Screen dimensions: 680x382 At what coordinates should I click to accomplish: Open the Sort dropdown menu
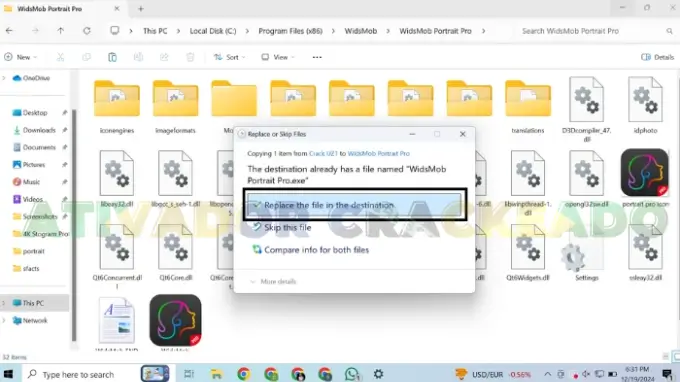(x=229, y=57)
